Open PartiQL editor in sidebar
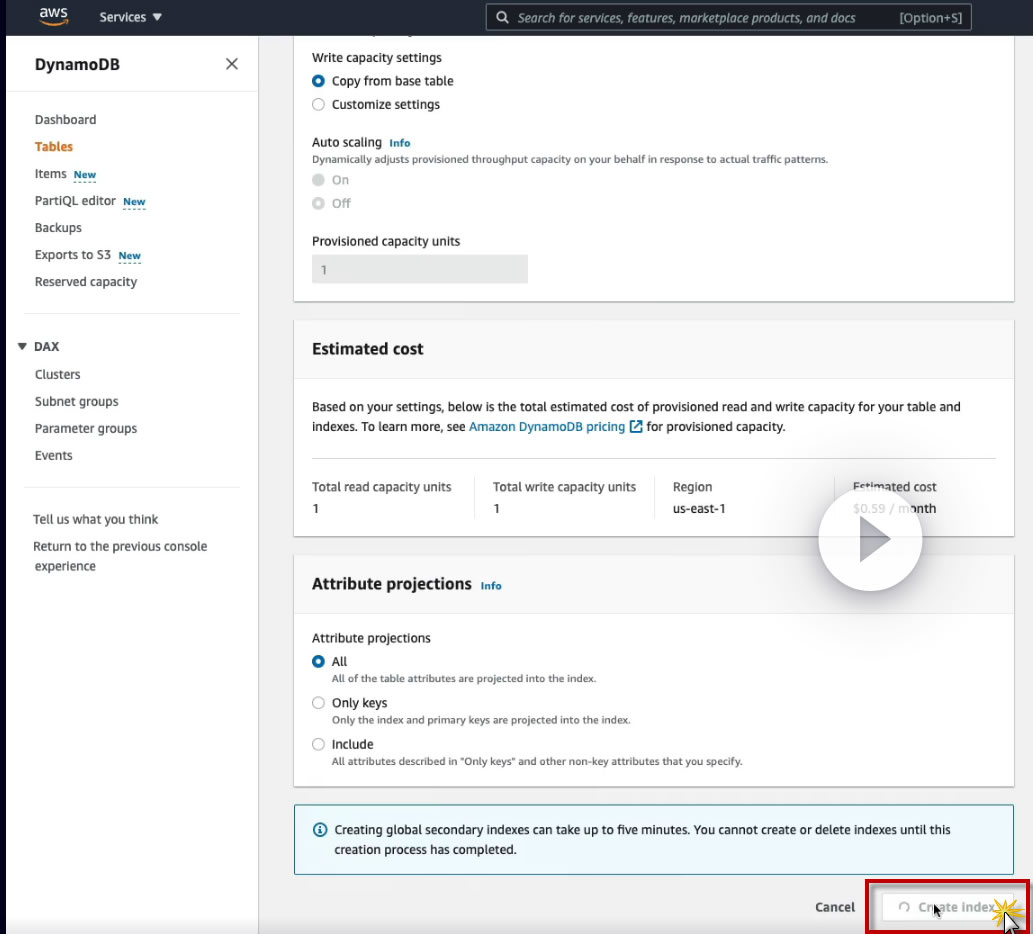The height and width of the screenshot is (934, 1033). (x=75, y=201)
